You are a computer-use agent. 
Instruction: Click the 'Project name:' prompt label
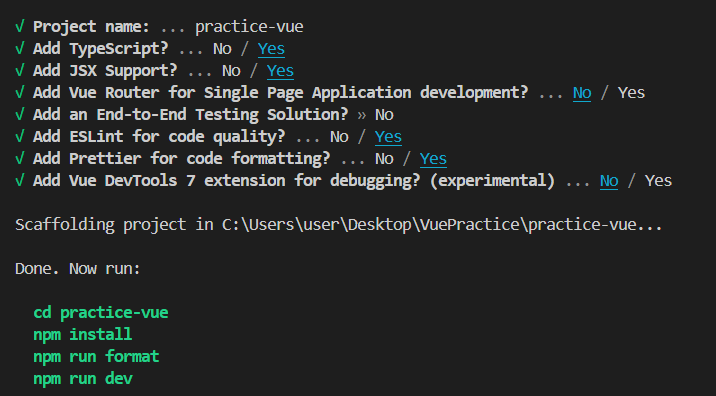[91, 26]
